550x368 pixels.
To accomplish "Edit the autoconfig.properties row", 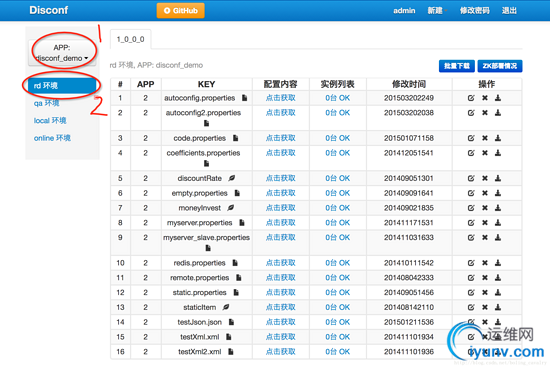I will (471, 98).
